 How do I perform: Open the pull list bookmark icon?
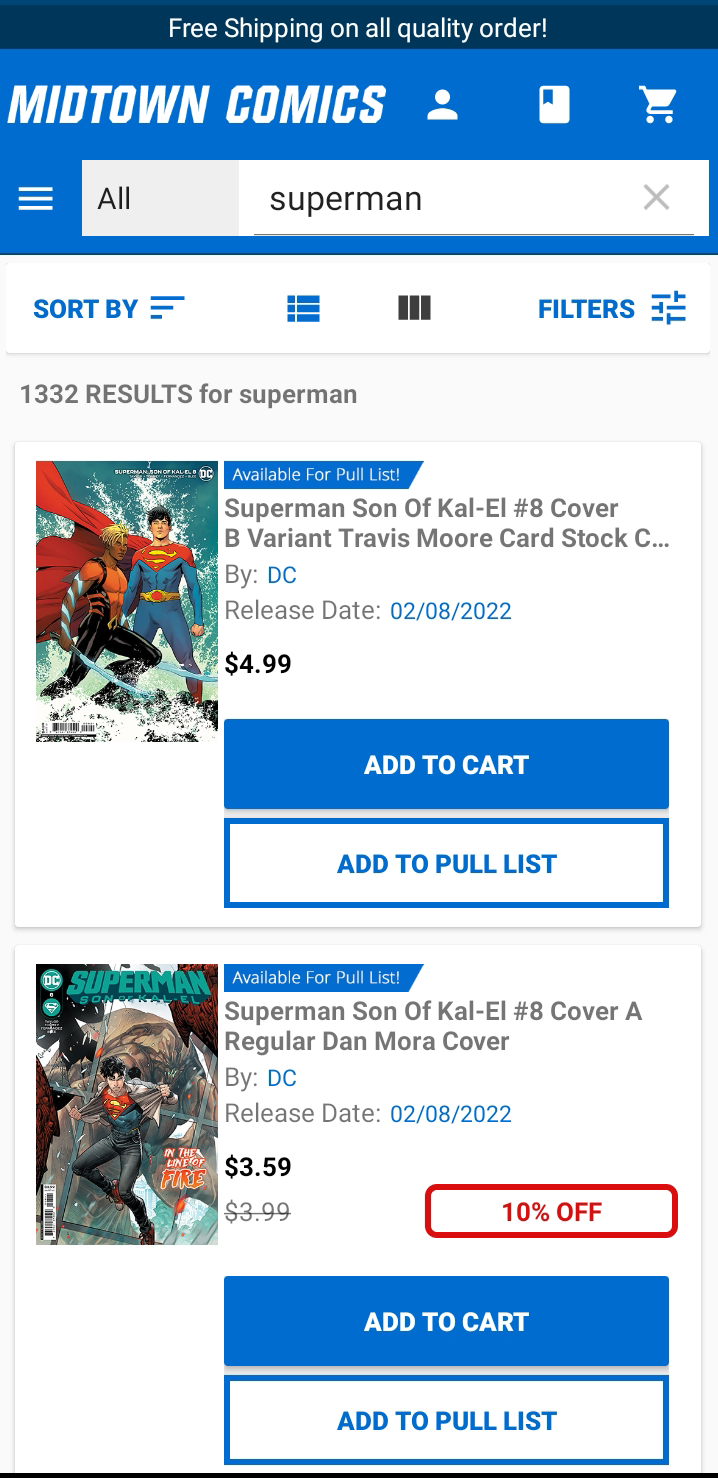554,105
